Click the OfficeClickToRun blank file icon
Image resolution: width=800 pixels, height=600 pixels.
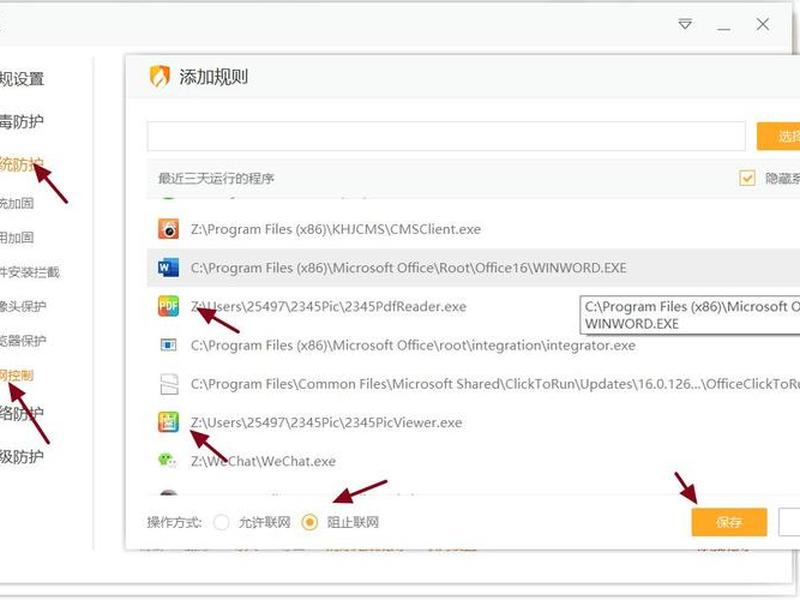pyautogui.click(x=169, y=384)
